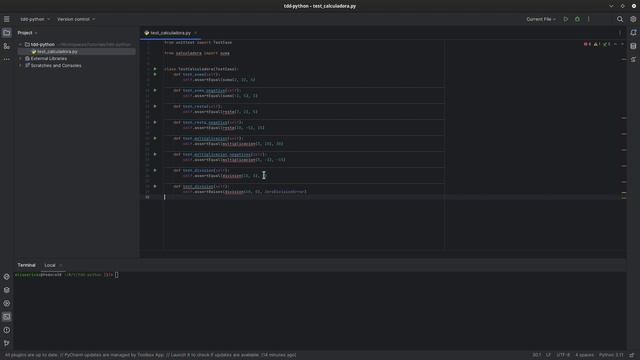Open the main hamburger menu
This screenshot has width=640, height=360.
click(7, 19)
